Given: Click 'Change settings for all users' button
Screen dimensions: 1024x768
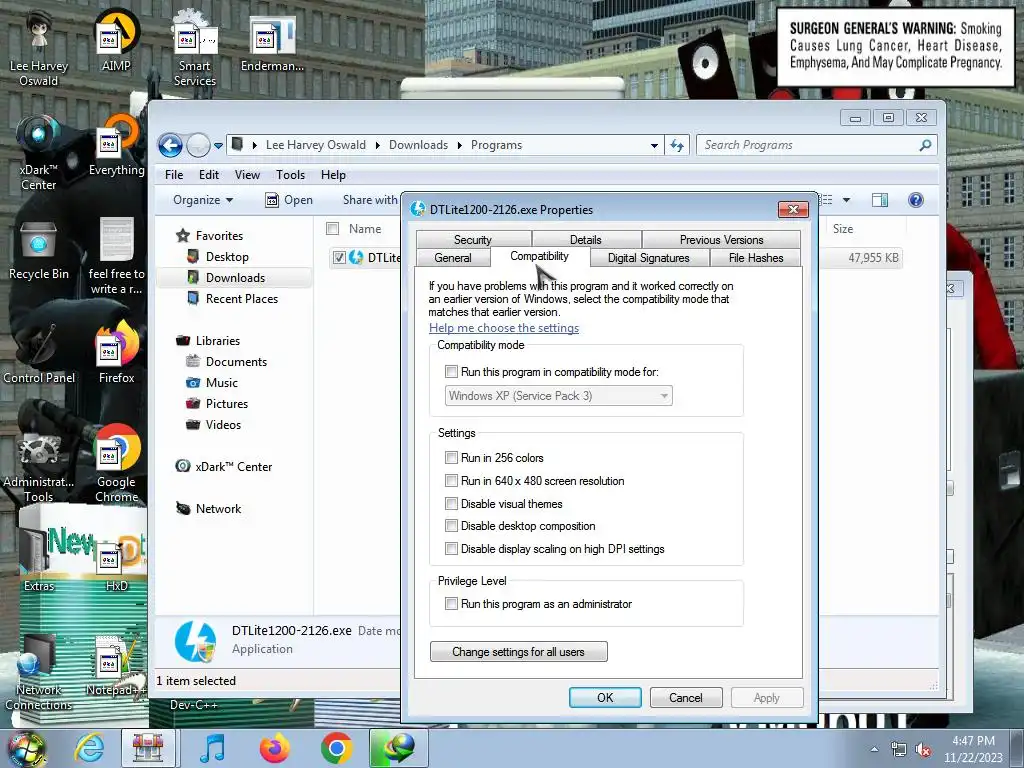Looking at the screenshot, I should point(519,652).
